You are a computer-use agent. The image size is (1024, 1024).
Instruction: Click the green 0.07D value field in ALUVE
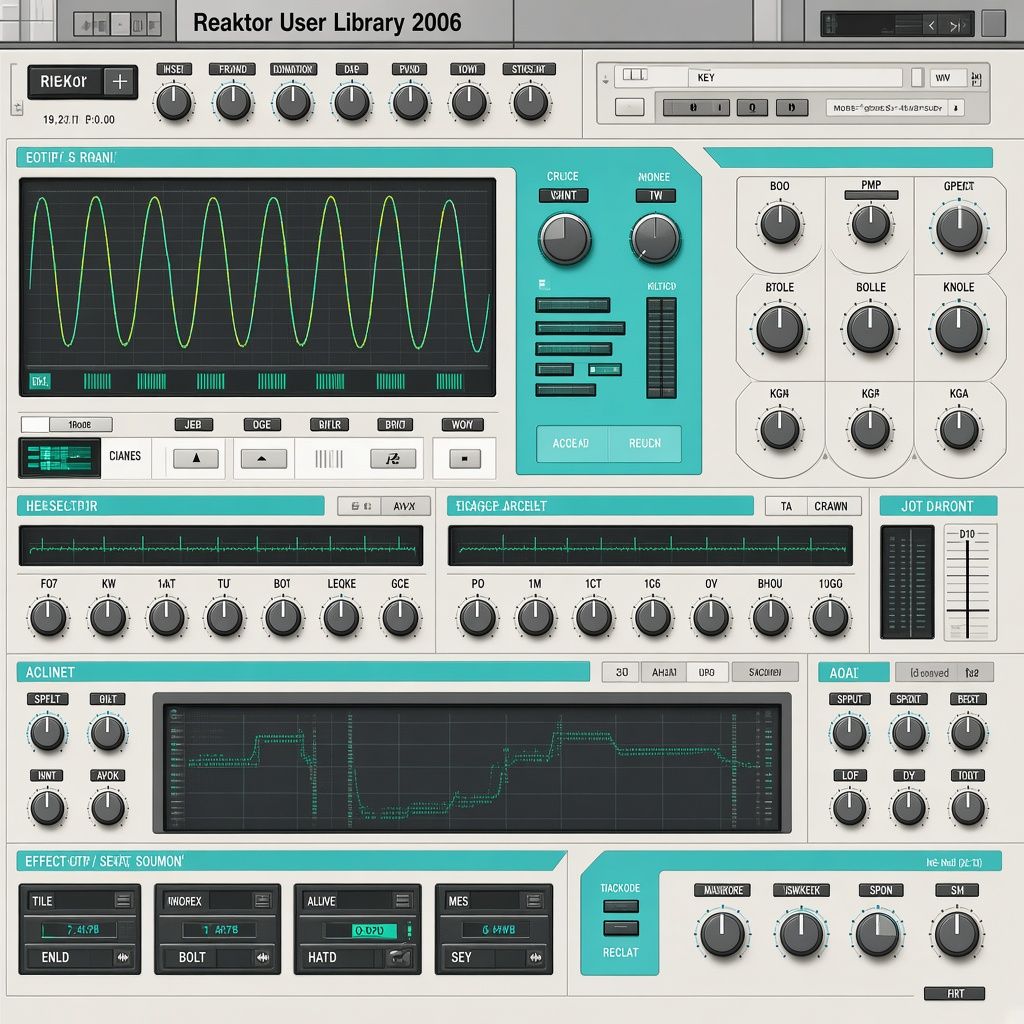click(x=374, y=930)
